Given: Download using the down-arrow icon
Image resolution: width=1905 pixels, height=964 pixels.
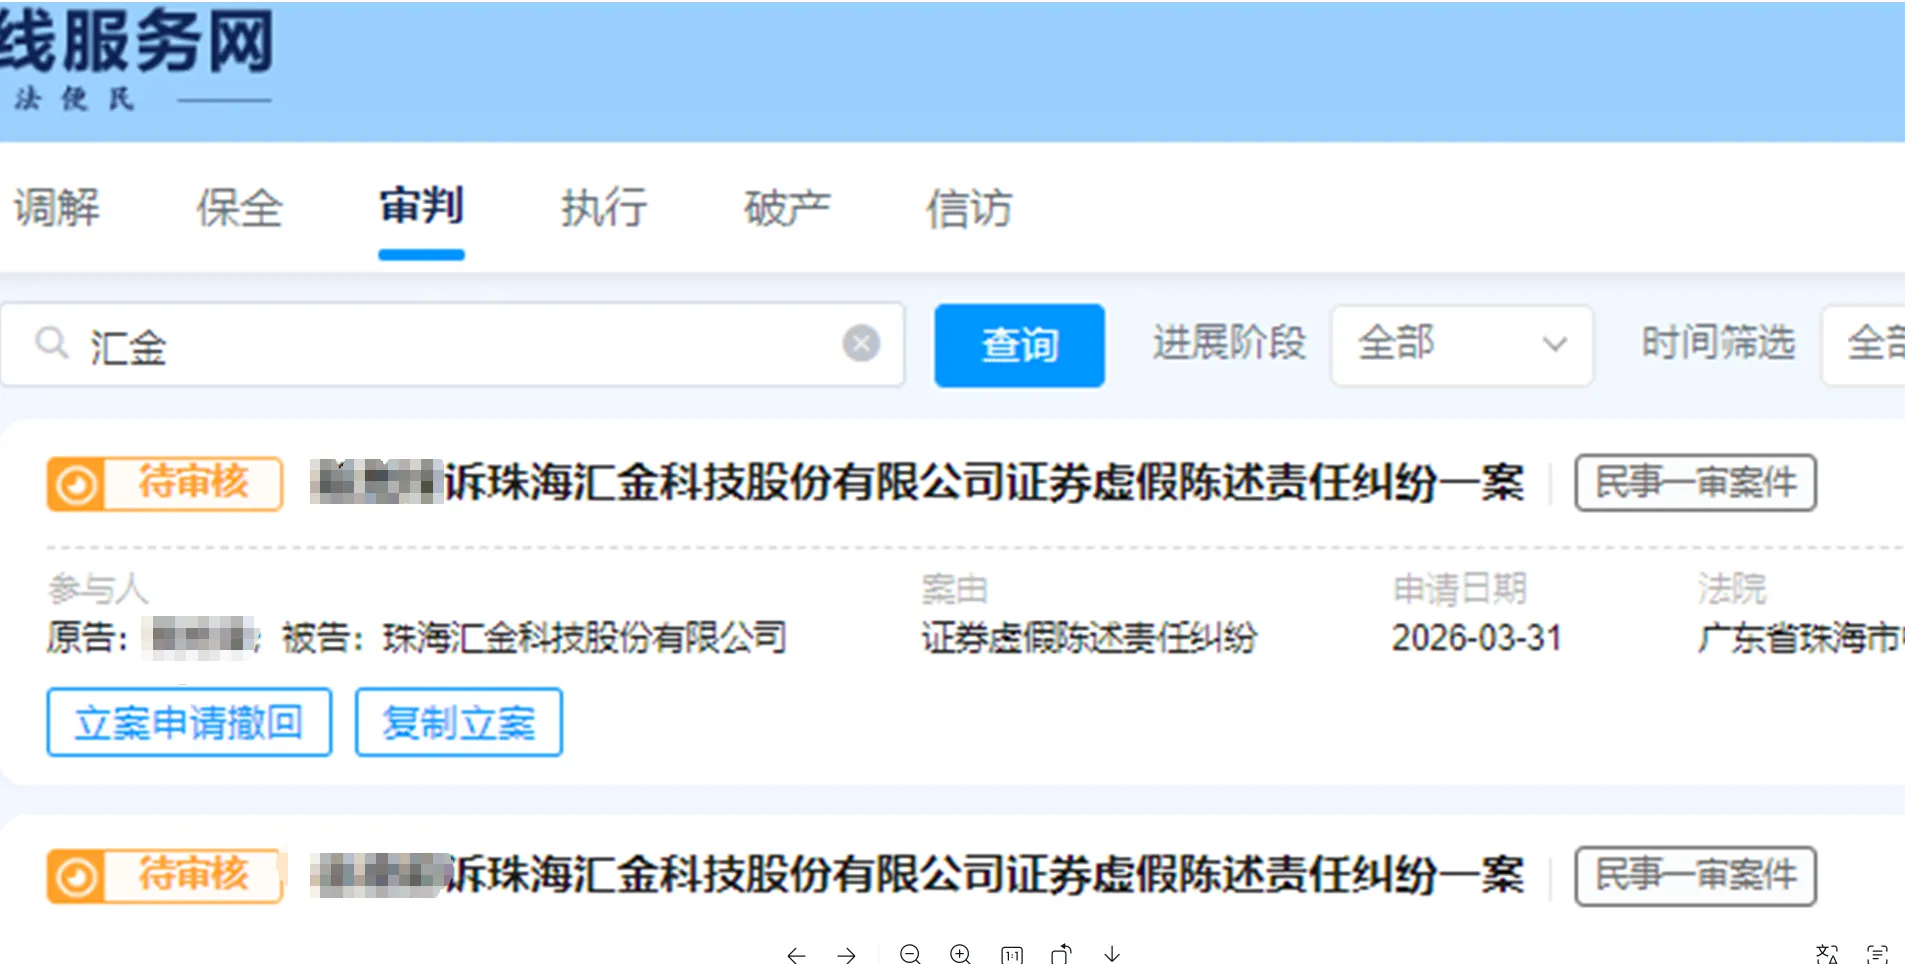Looking at the screenshot, I should coord(1111,955).
